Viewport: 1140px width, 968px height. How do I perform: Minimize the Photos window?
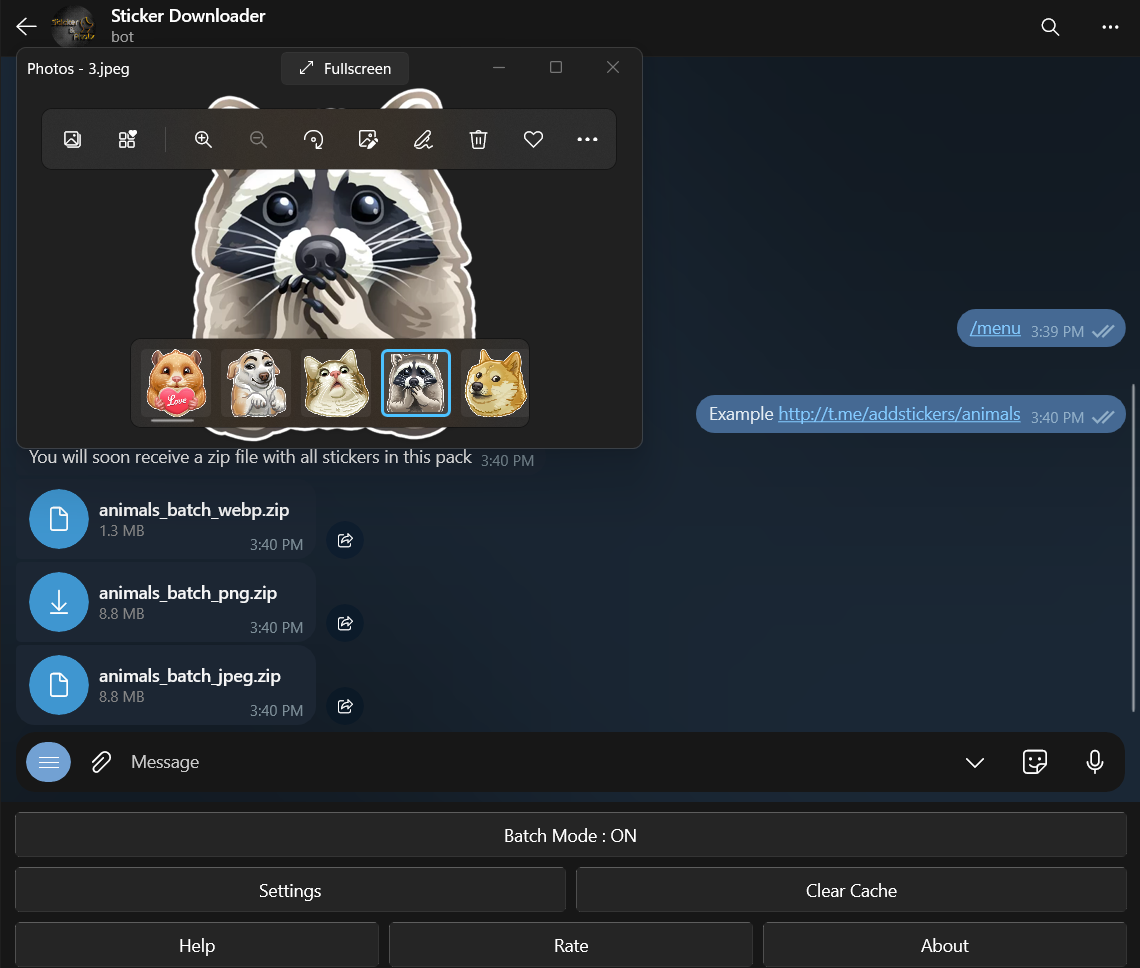point(499,67)
